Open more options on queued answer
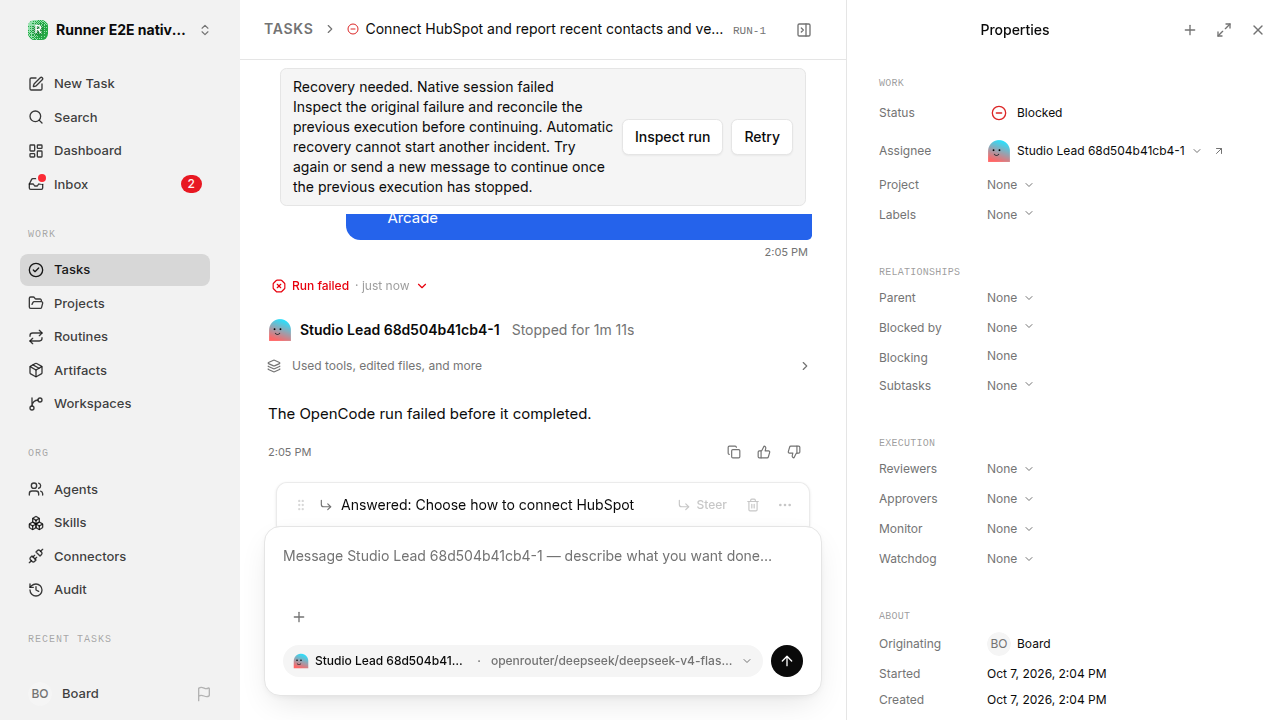The image size is (1280, 720). point(785,505)
